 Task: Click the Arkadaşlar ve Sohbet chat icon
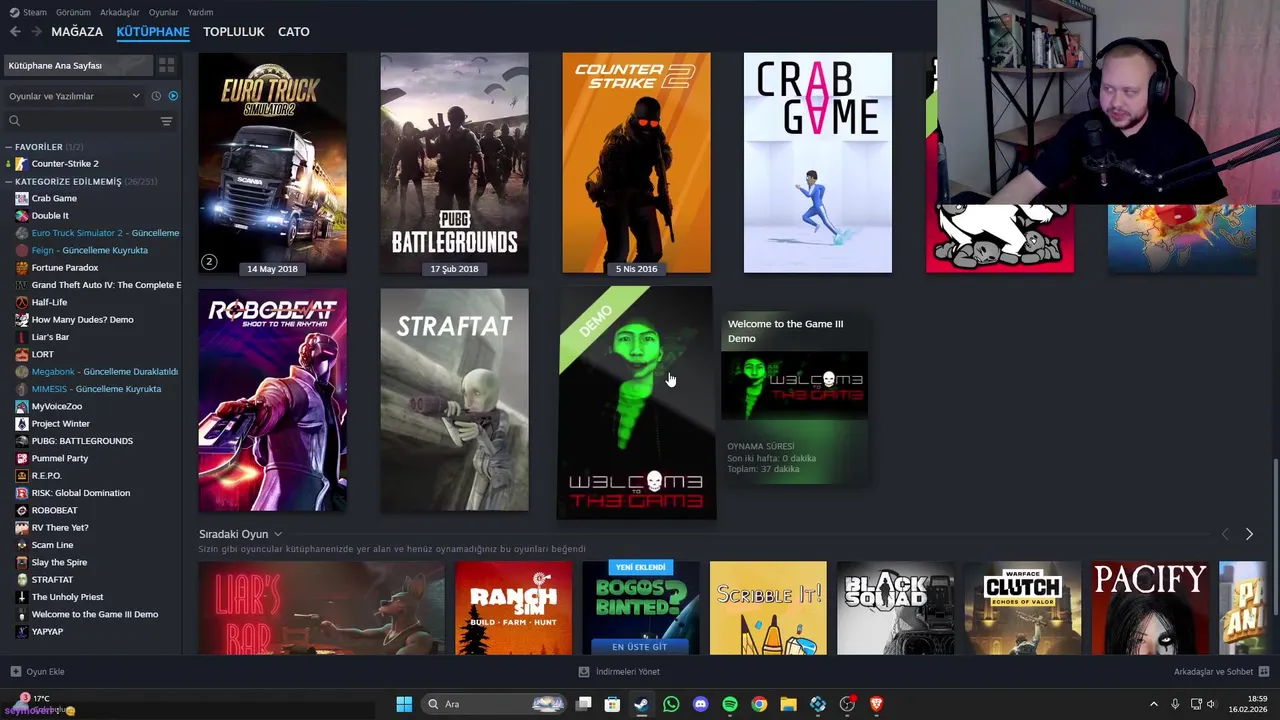(1264, 672)
